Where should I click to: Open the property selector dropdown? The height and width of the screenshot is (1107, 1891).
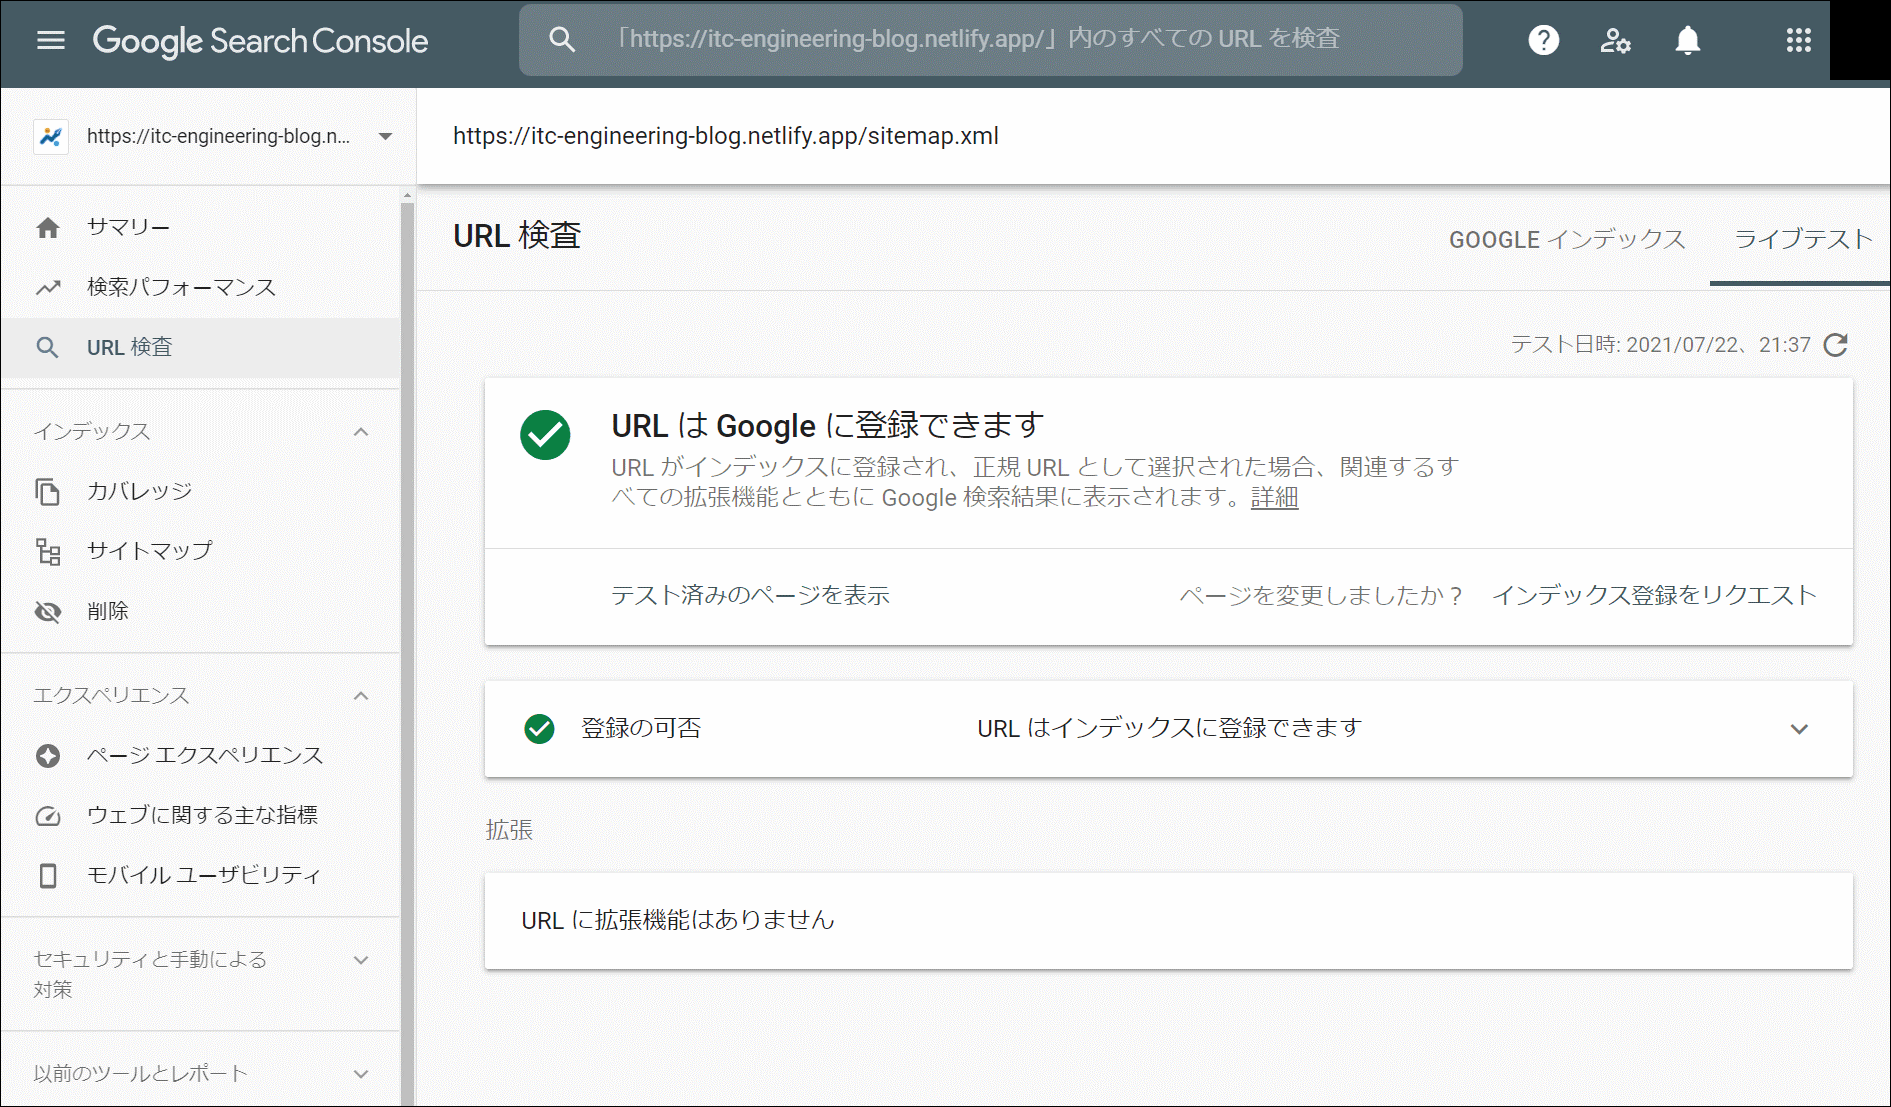pyautogui.click(x=385, y=136)
